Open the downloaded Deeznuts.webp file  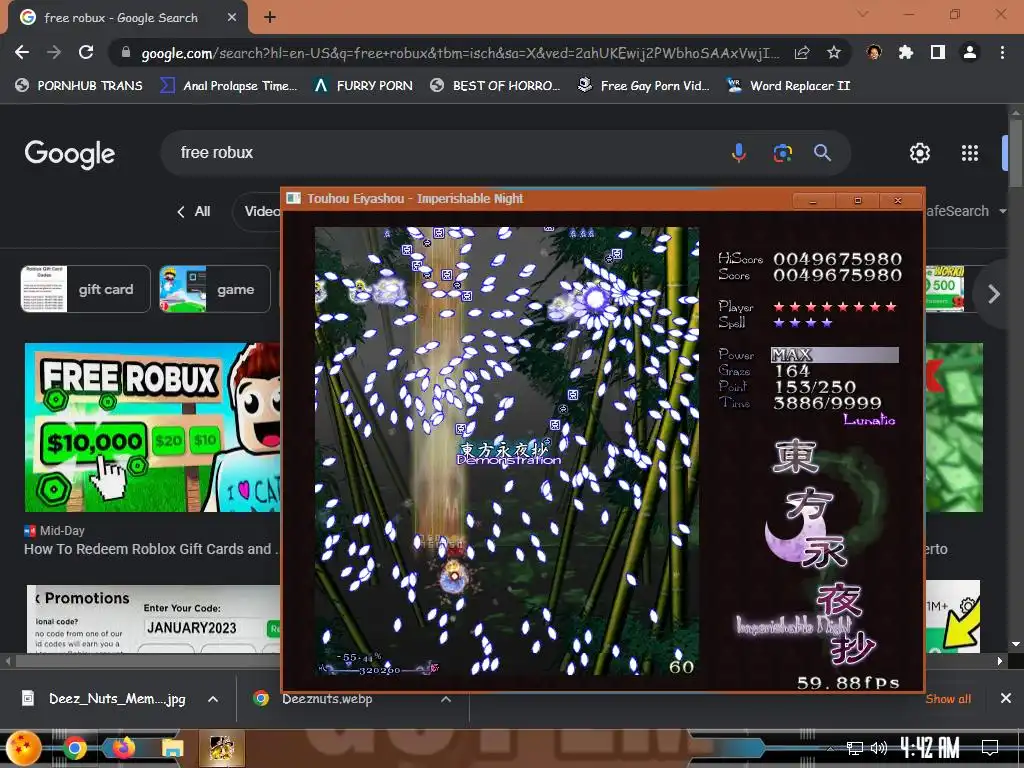(314, 699)
